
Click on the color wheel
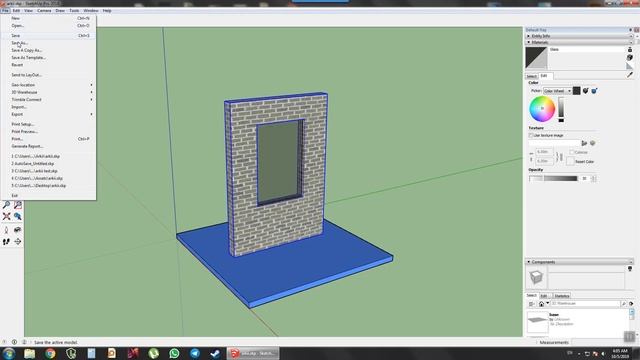tap(542, 109)
